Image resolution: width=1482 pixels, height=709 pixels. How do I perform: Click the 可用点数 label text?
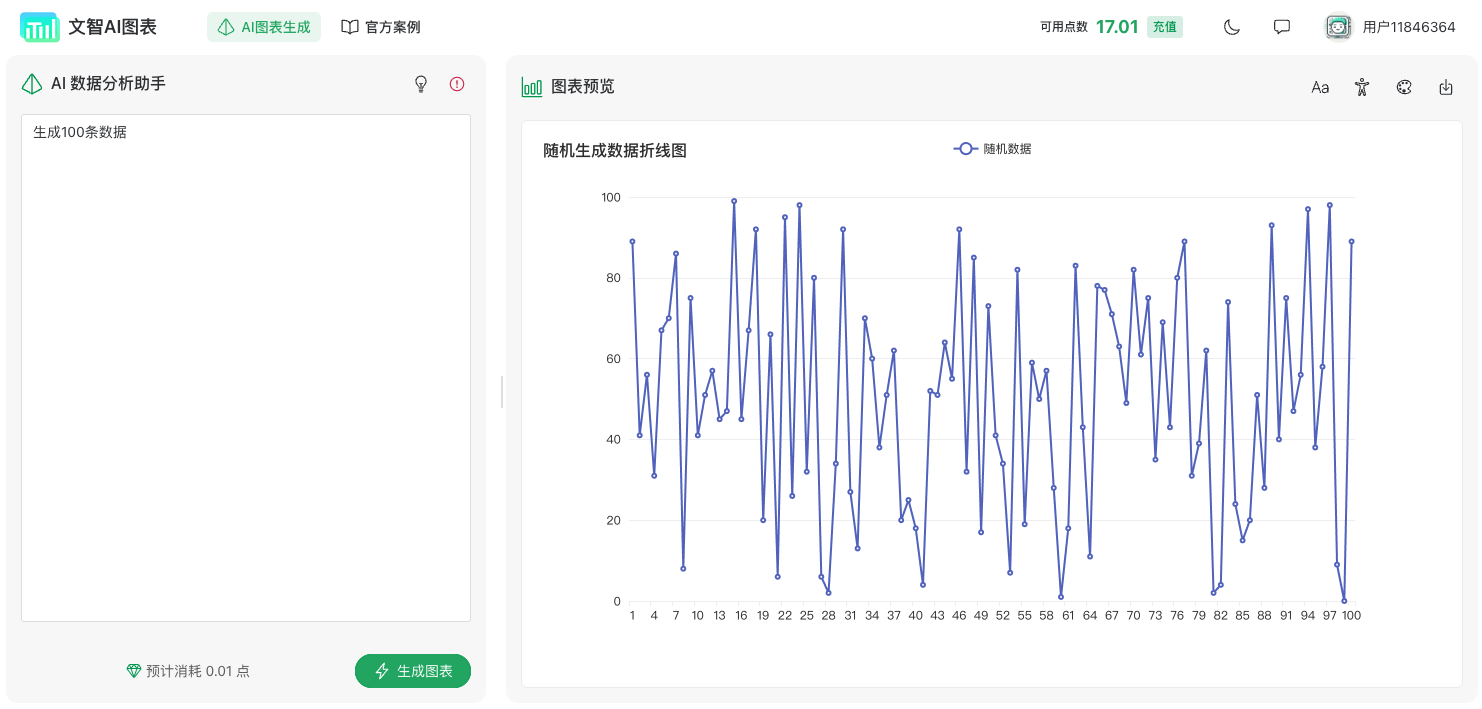[1064, 27]
